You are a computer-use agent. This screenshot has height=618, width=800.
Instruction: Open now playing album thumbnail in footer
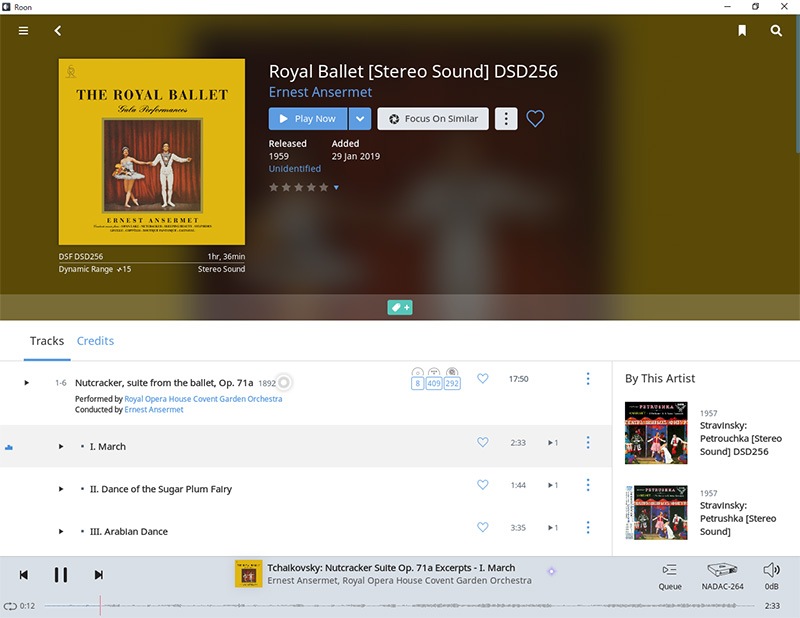point(248,574)
